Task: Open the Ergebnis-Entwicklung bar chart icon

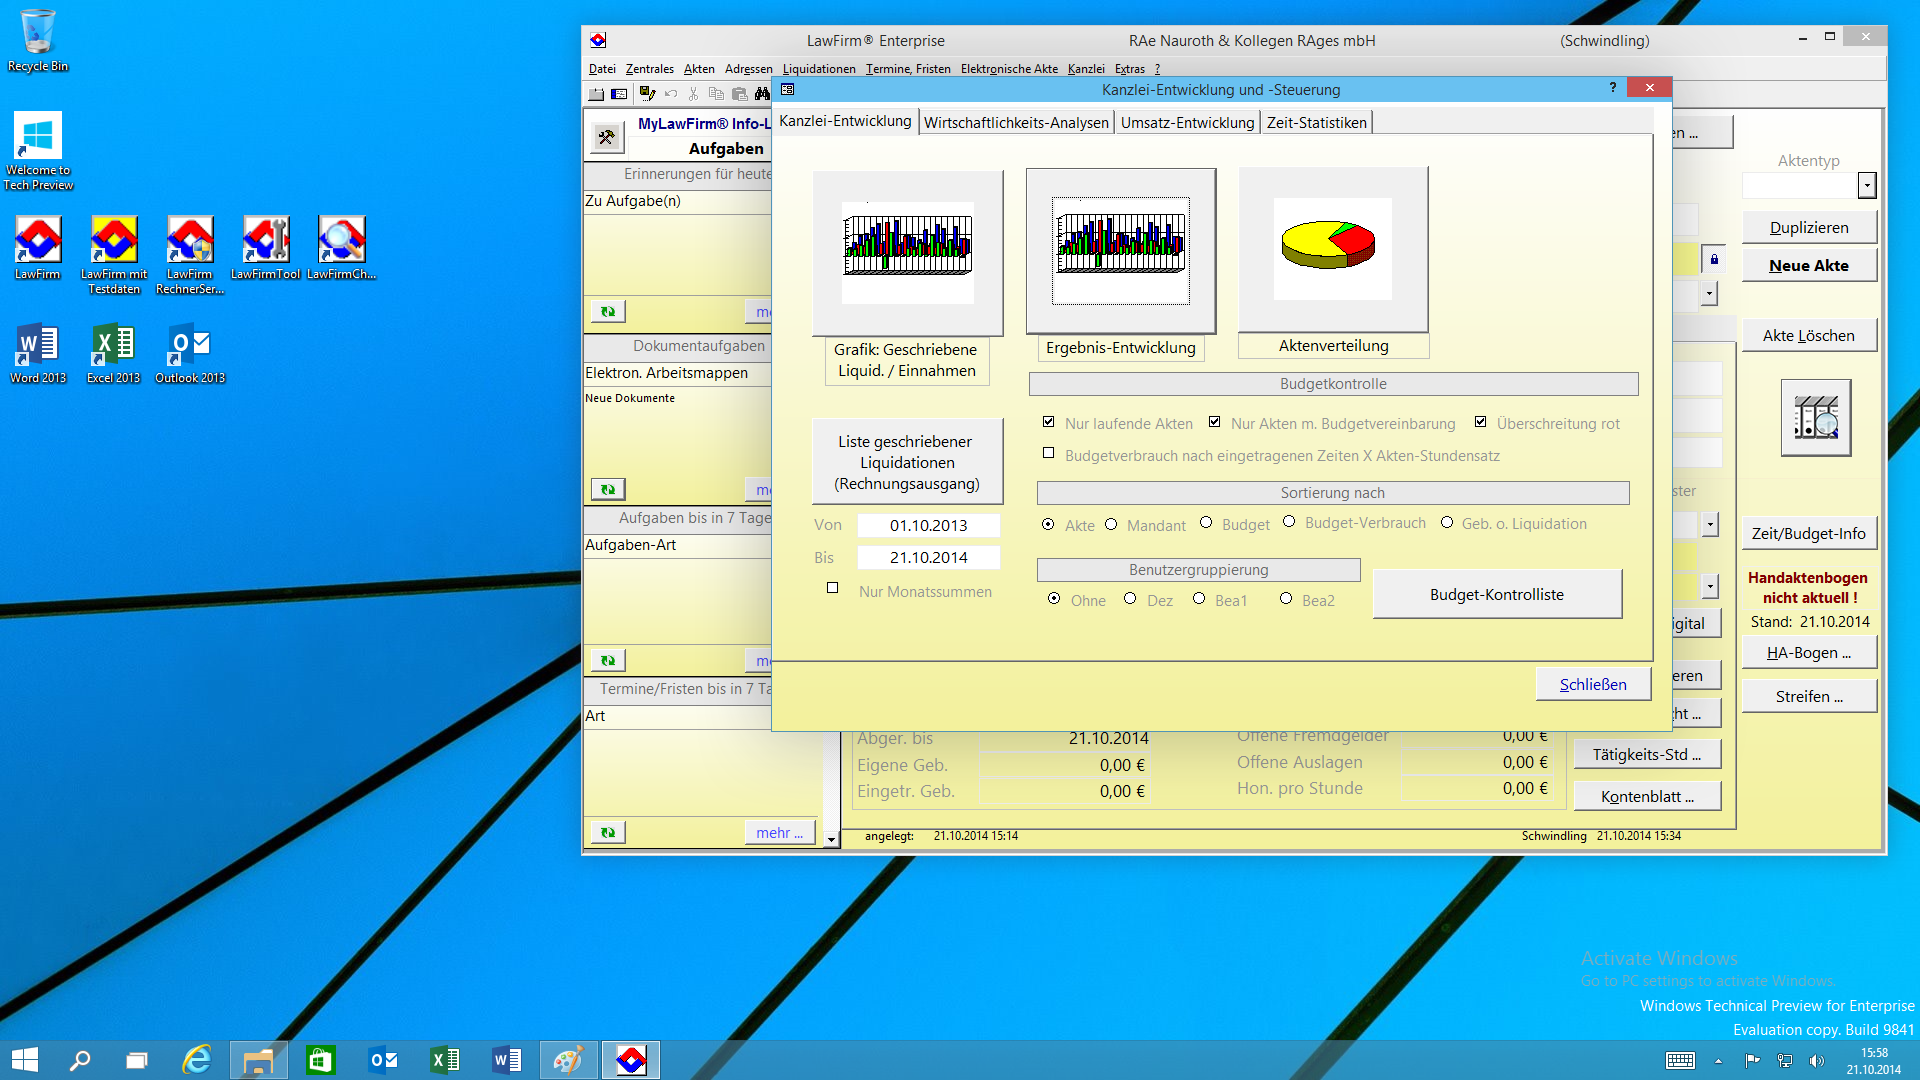Action: [x=1120, y=250]
